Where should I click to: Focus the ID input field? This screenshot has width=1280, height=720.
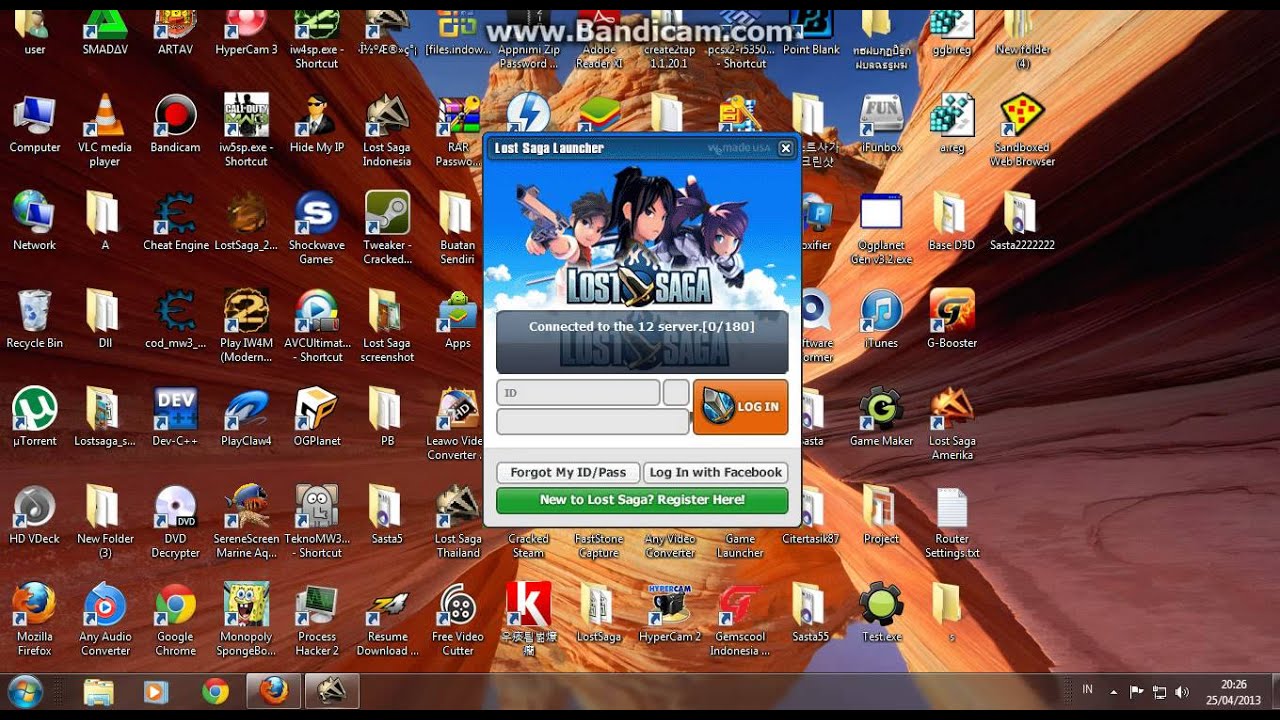pos(578,392)
